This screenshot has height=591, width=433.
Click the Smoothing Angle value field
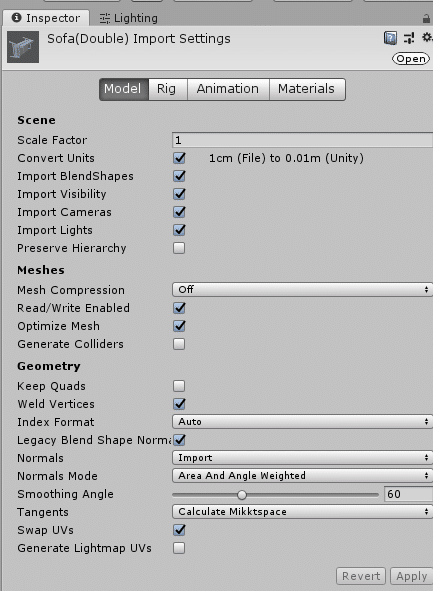408,494
